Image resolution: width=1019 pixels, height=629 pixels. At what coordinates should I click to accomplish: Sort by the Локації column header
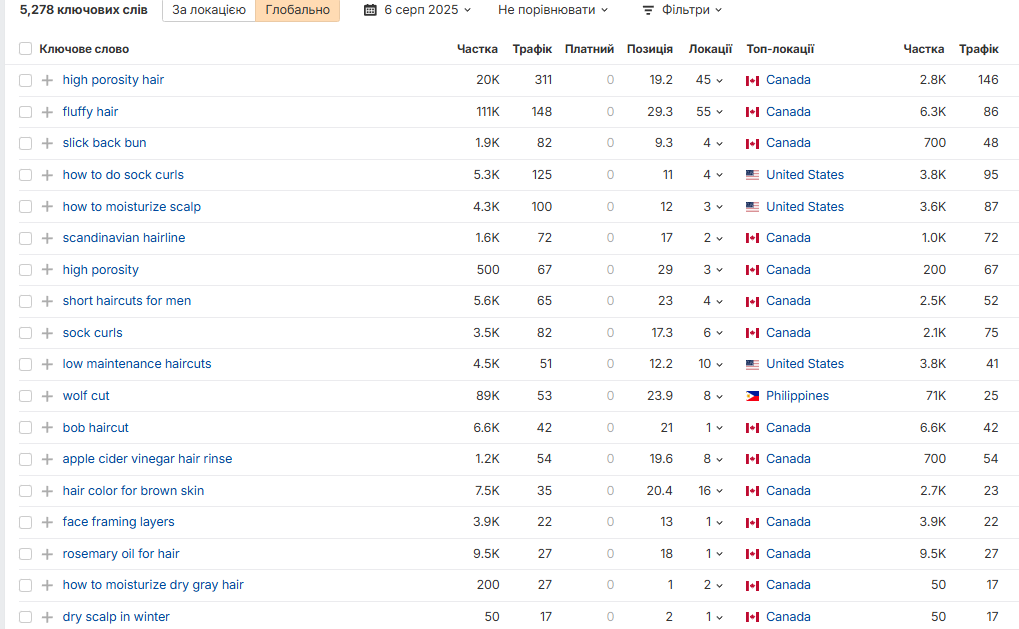(710, 49)
